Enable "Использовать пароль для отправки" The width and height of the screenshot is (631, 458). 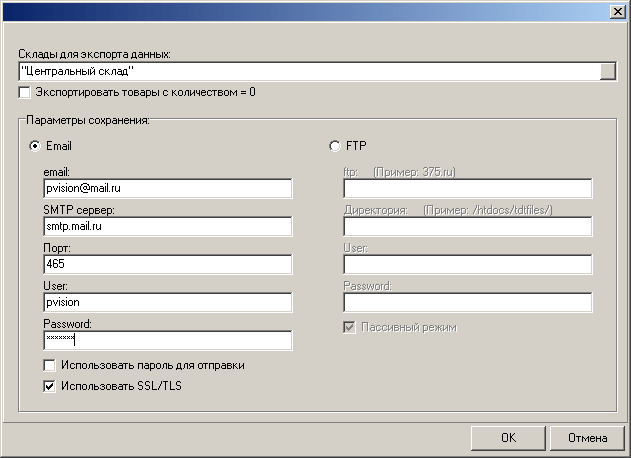(x=50, y=365)
